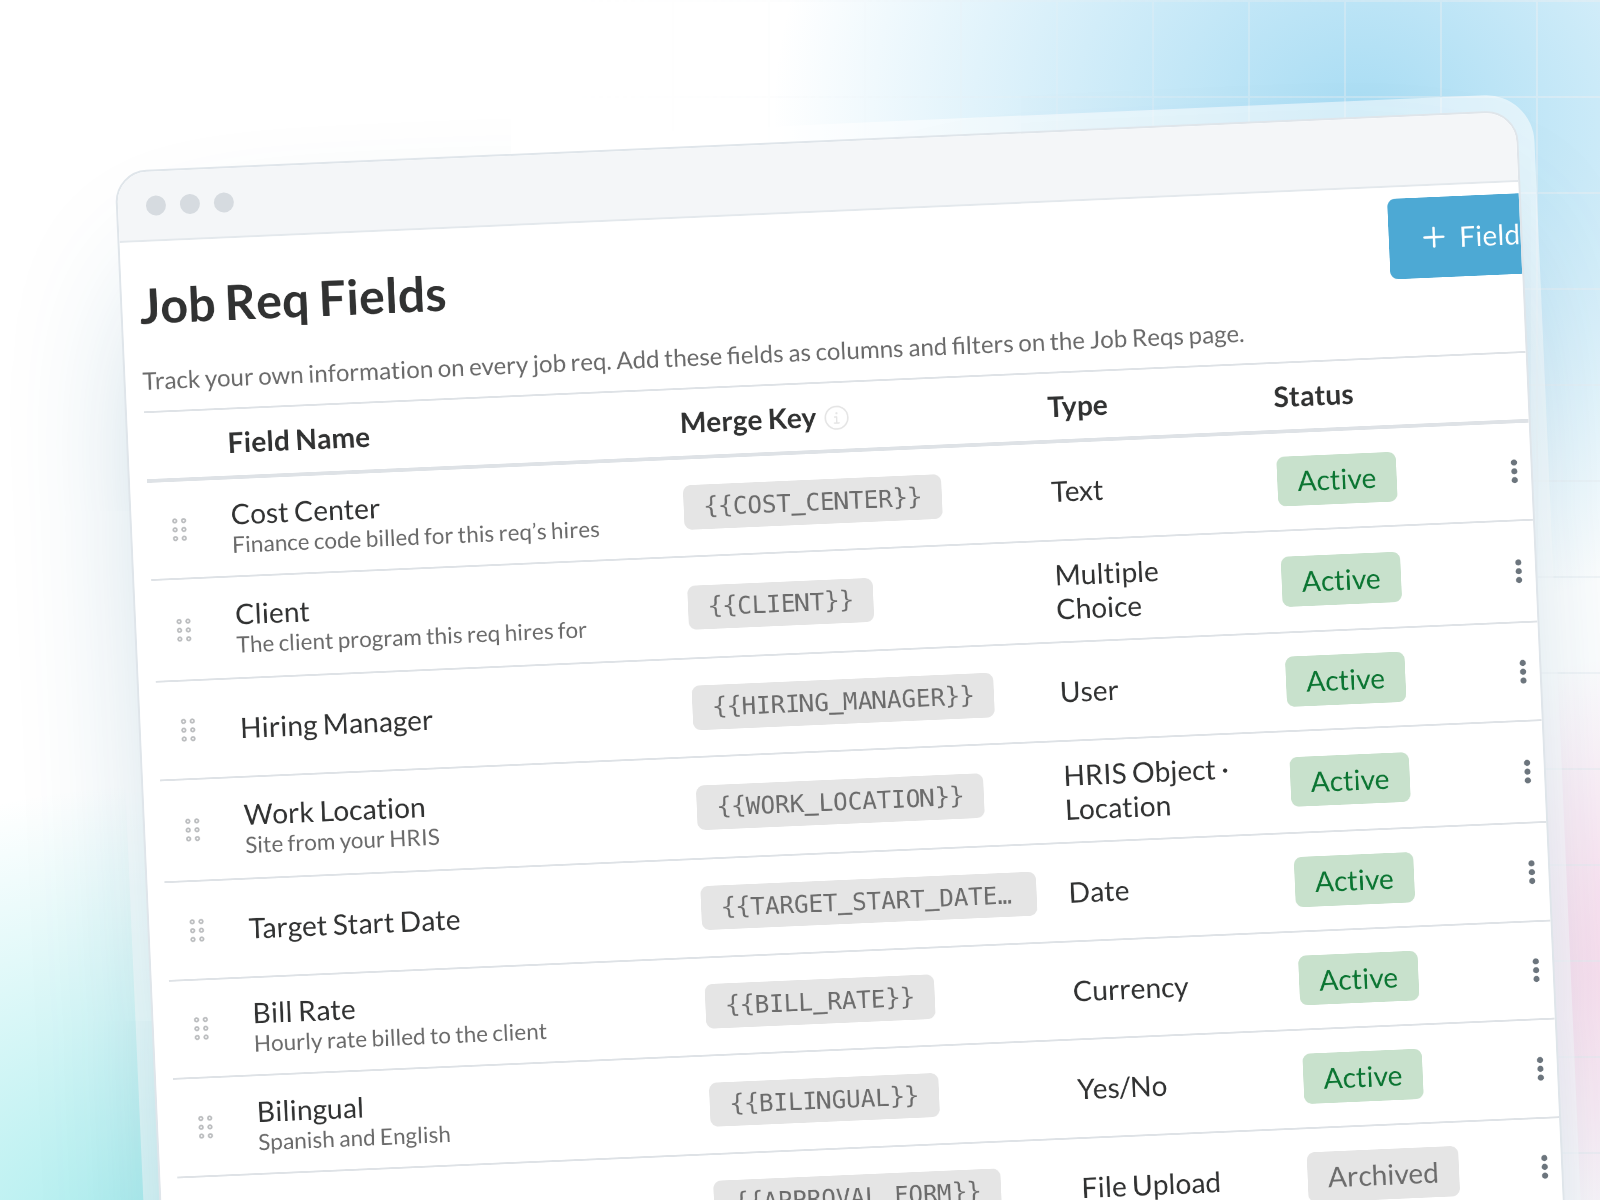
Task: Click the Multiple Choice type cell
Action: pos(1107,591)
